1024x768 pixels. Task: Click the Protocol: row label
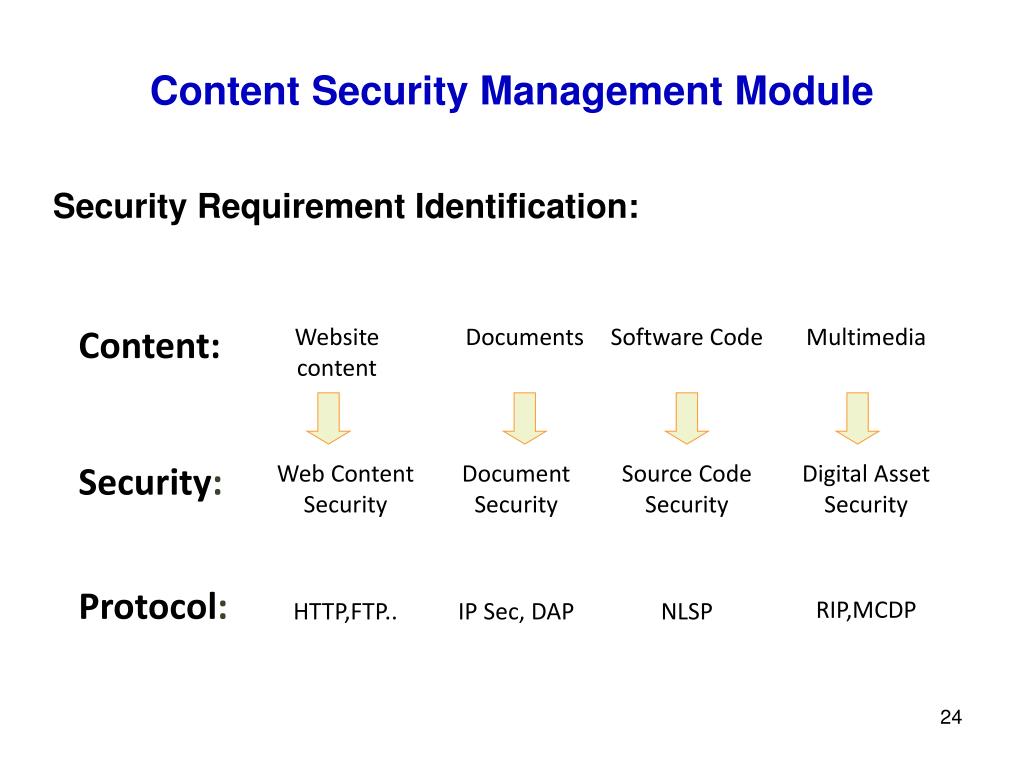(x=153, y=607)
